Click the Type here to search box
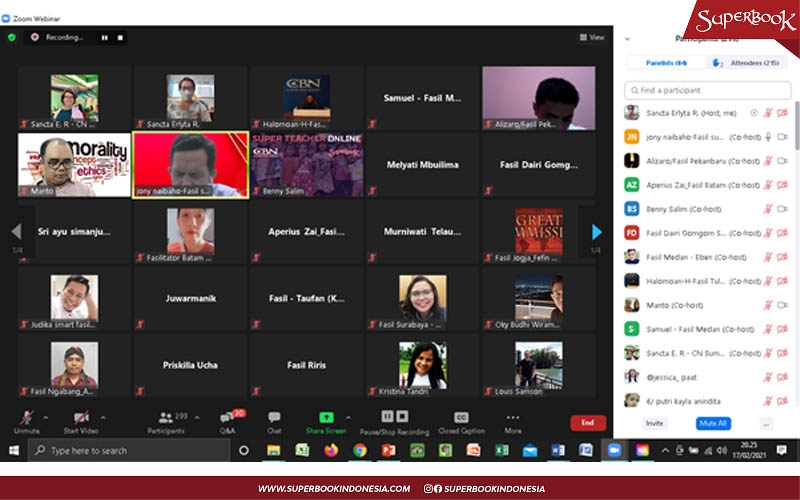Screen dimensions: 800x500 (x=130, y=451)
